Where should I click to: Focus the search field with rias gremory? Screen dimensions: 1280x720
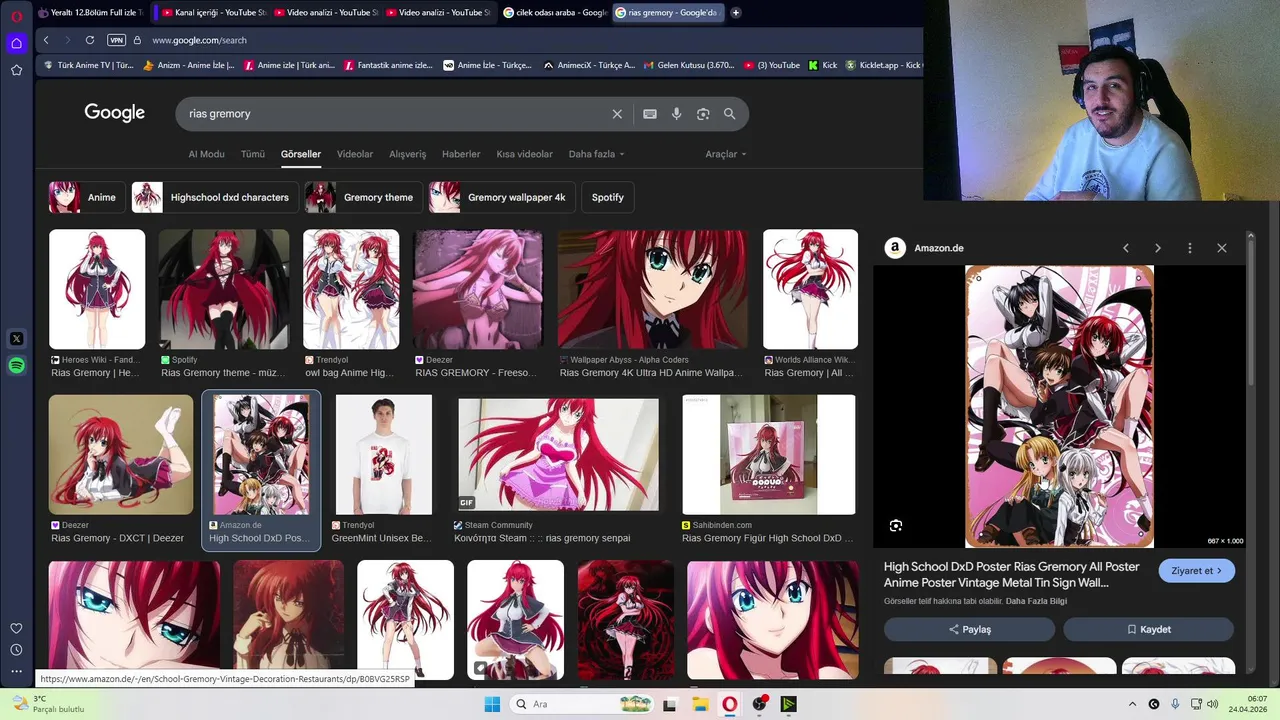[x=395, y=114]
